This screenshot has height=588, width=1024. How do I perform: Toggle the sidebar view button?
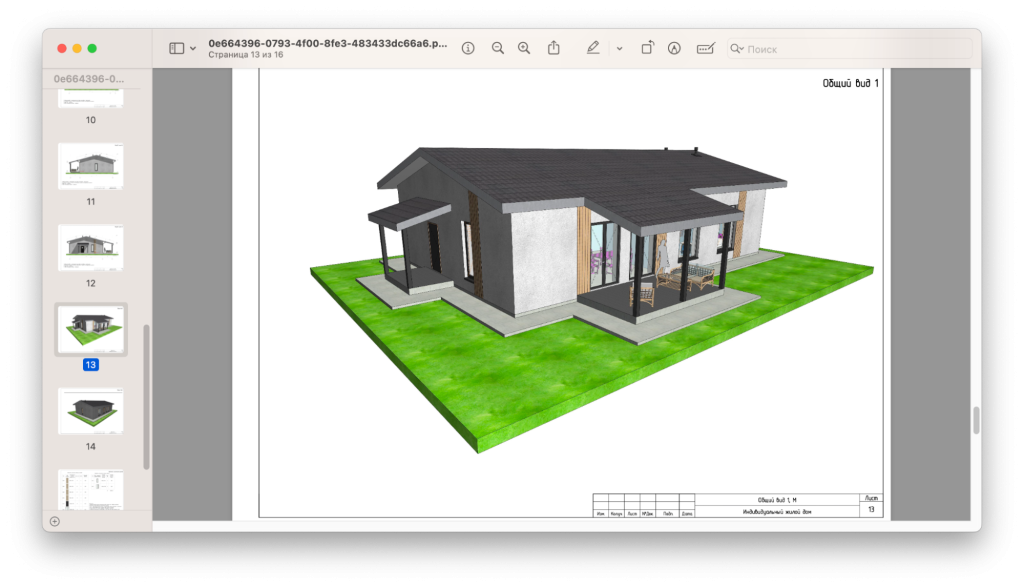(176, 48)
